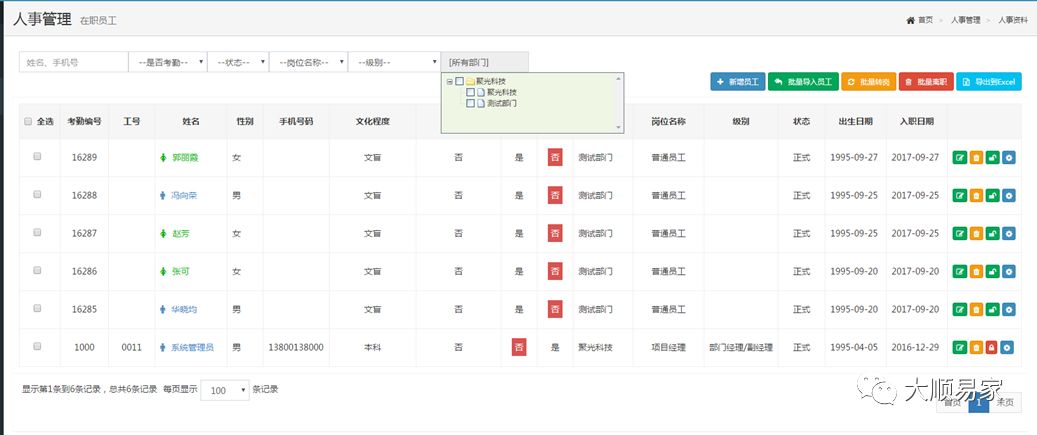Click the 导出到Excel button
The height and width of the screenshot is (435, 1037).
[x=988, y=82]
